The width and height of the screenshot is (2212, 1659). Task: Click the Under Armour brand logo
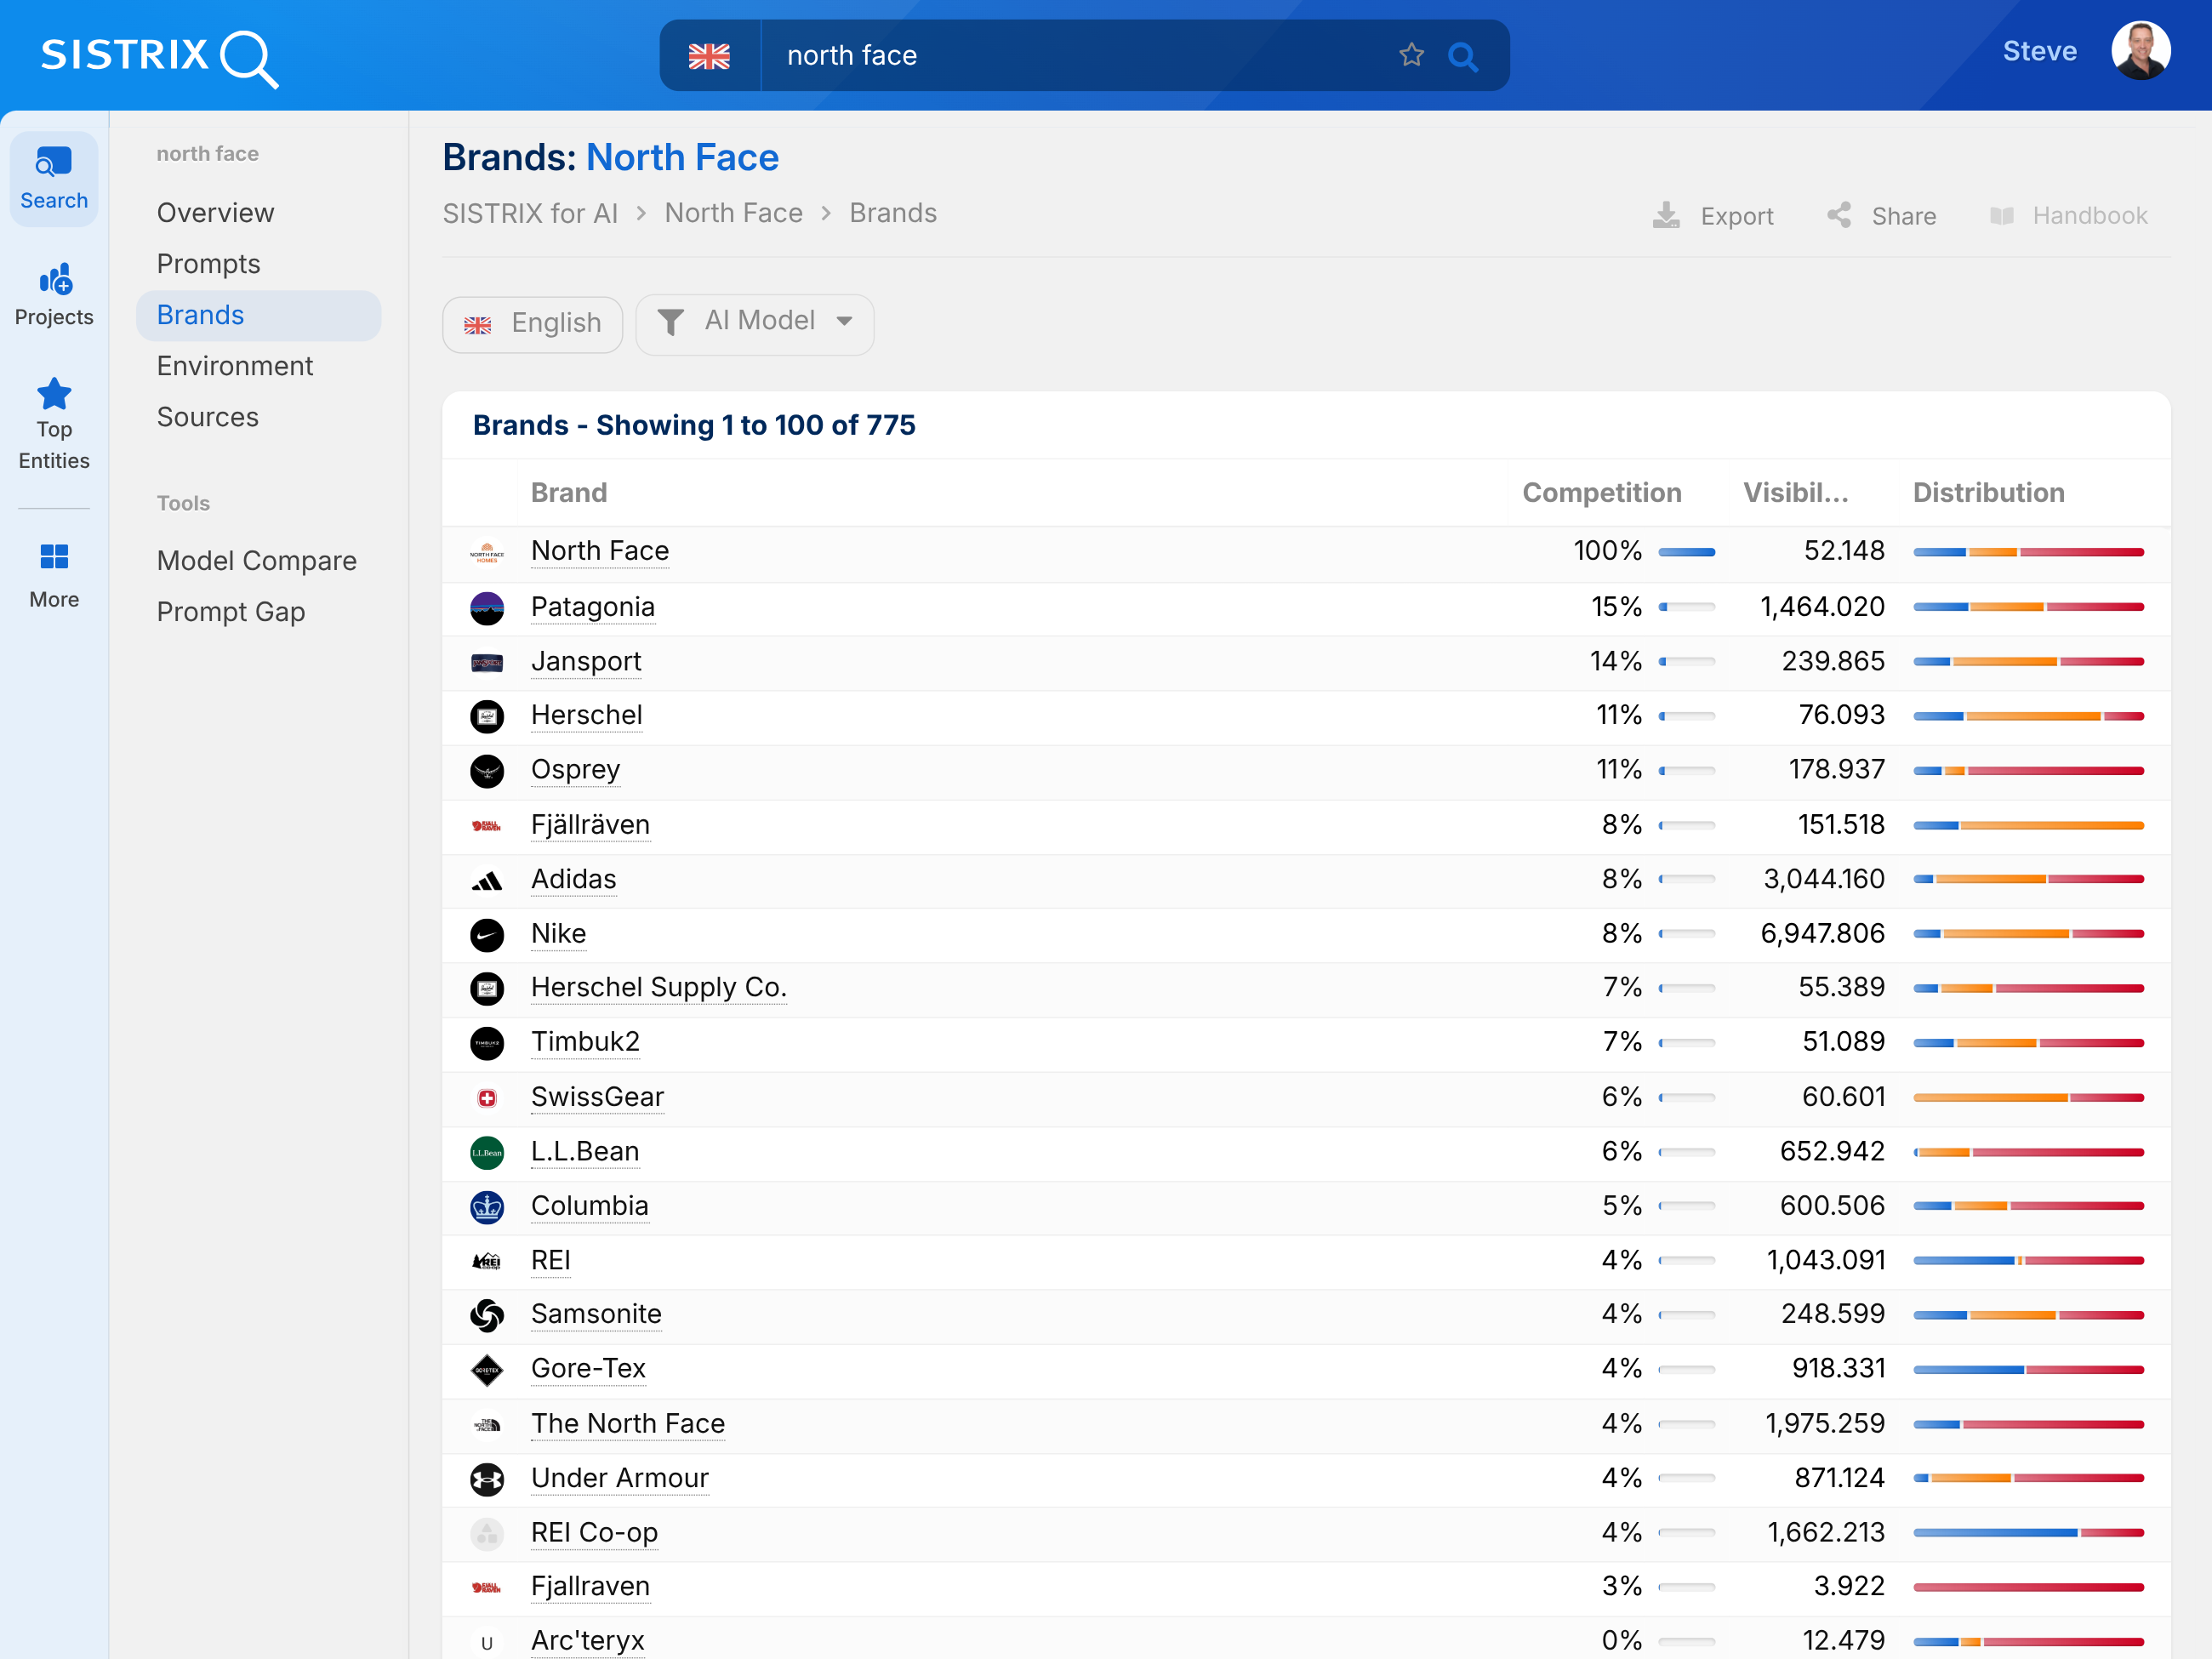point(487,1479)
